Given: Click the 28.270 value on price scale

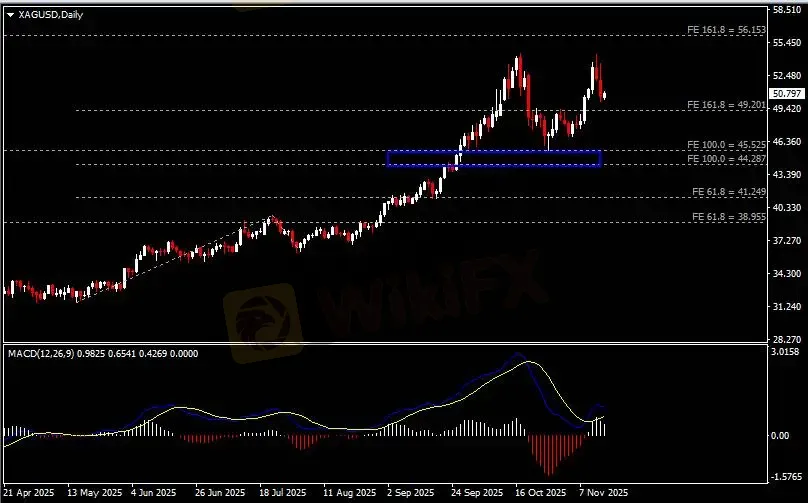Looking at the screenshot, I should (788, 339).
